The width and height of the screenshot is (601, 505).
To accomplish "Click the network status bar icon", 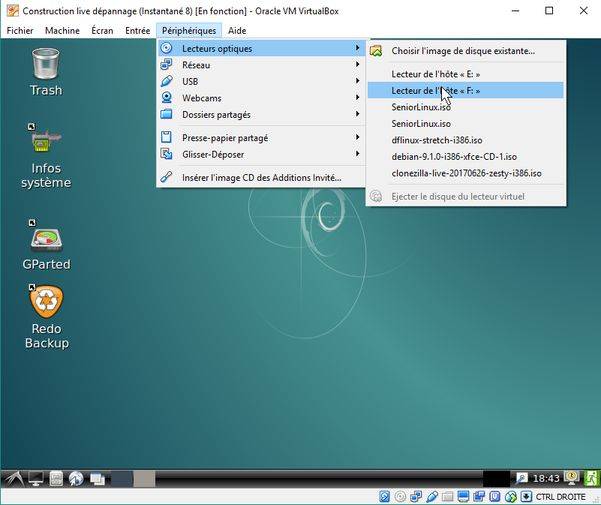I will [416, 497].
